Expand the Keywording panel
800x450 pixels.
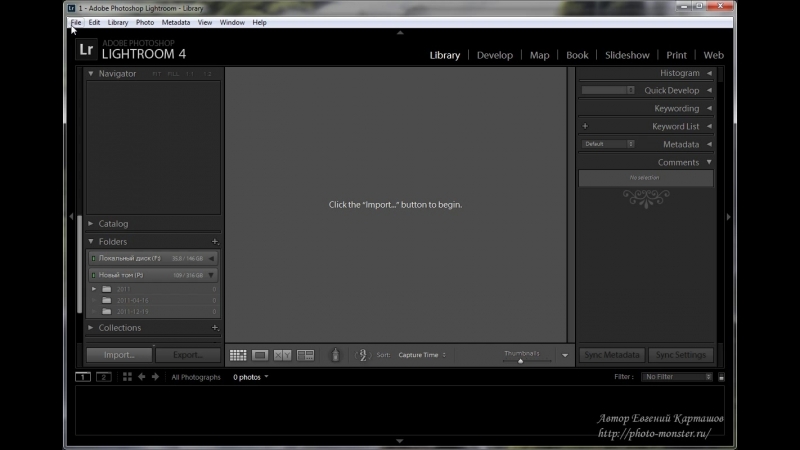pyautogui.click(x=709, y=108)
